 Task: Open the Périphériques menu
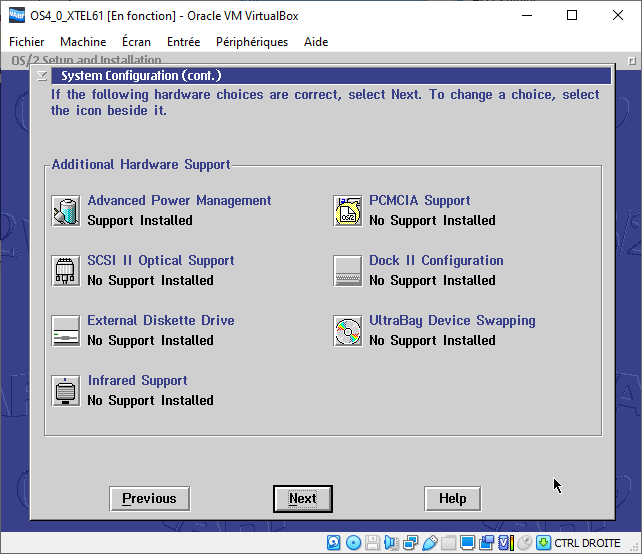252,42
